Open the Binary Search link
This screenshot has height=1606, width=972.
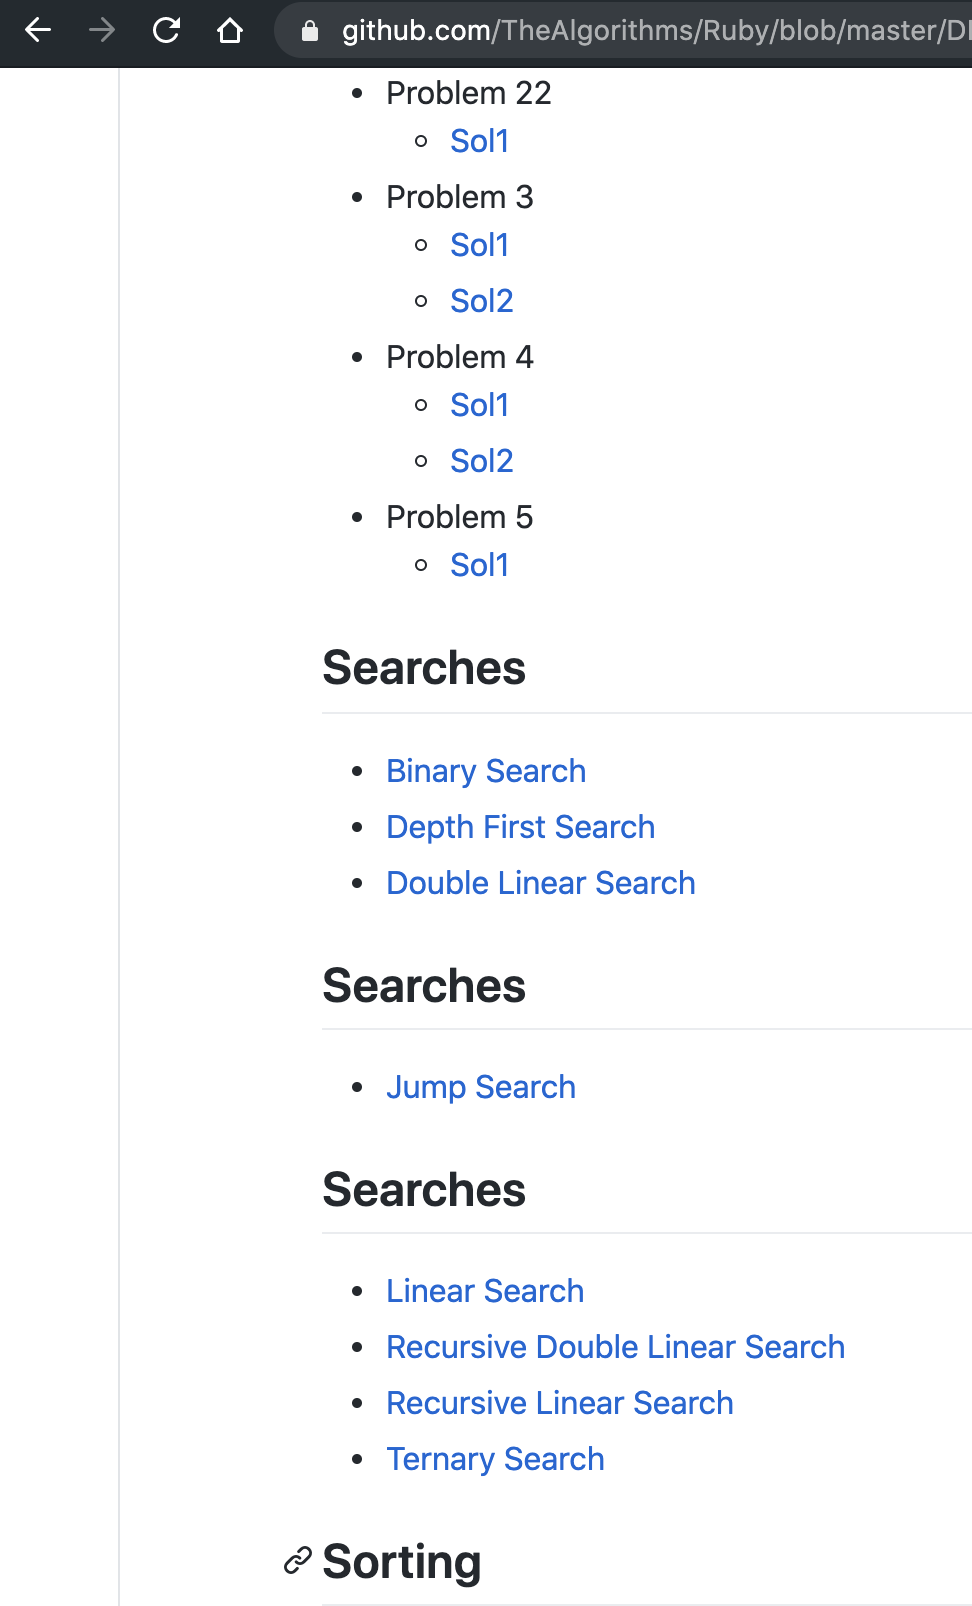(486, 771)
